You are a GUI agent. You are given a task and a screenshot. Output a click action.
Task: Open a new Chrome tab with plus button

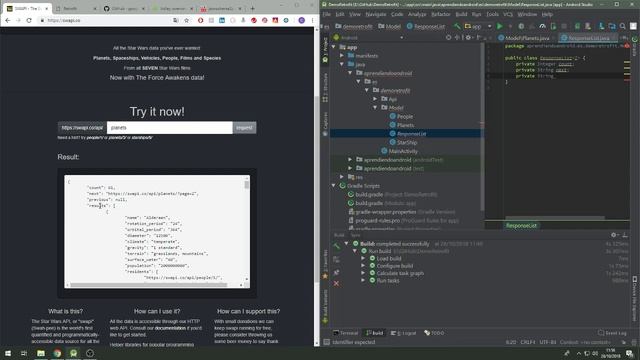pos(253,8)
